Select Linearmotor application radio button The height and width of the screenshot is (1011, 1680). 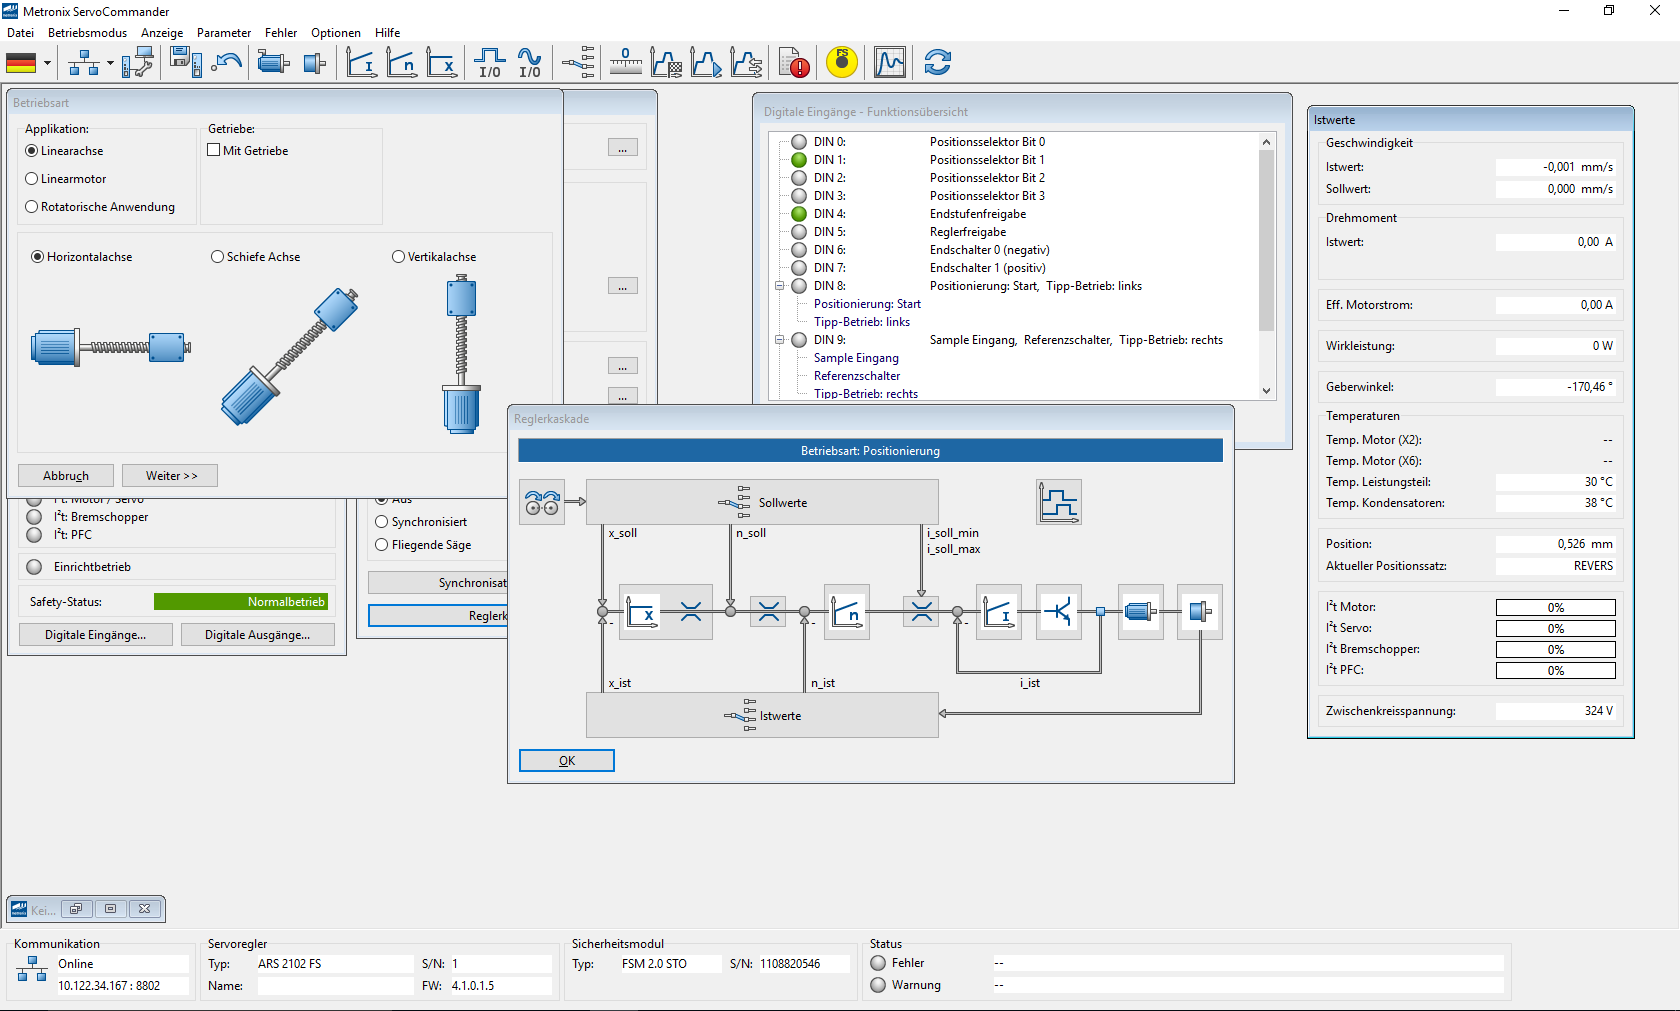pyautogui.click(x=32, y=179)
